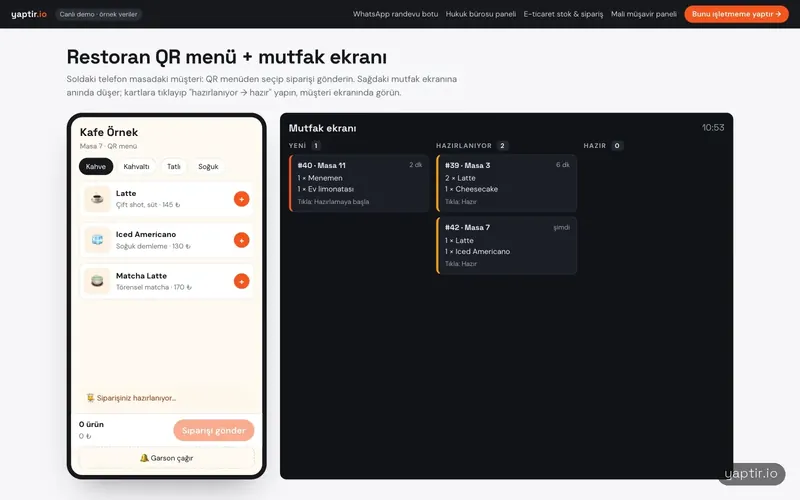The width and height of the screenshot is (800, 500).
Task: Switch to the Kahvaltı category tab
Action: [136, 166]
